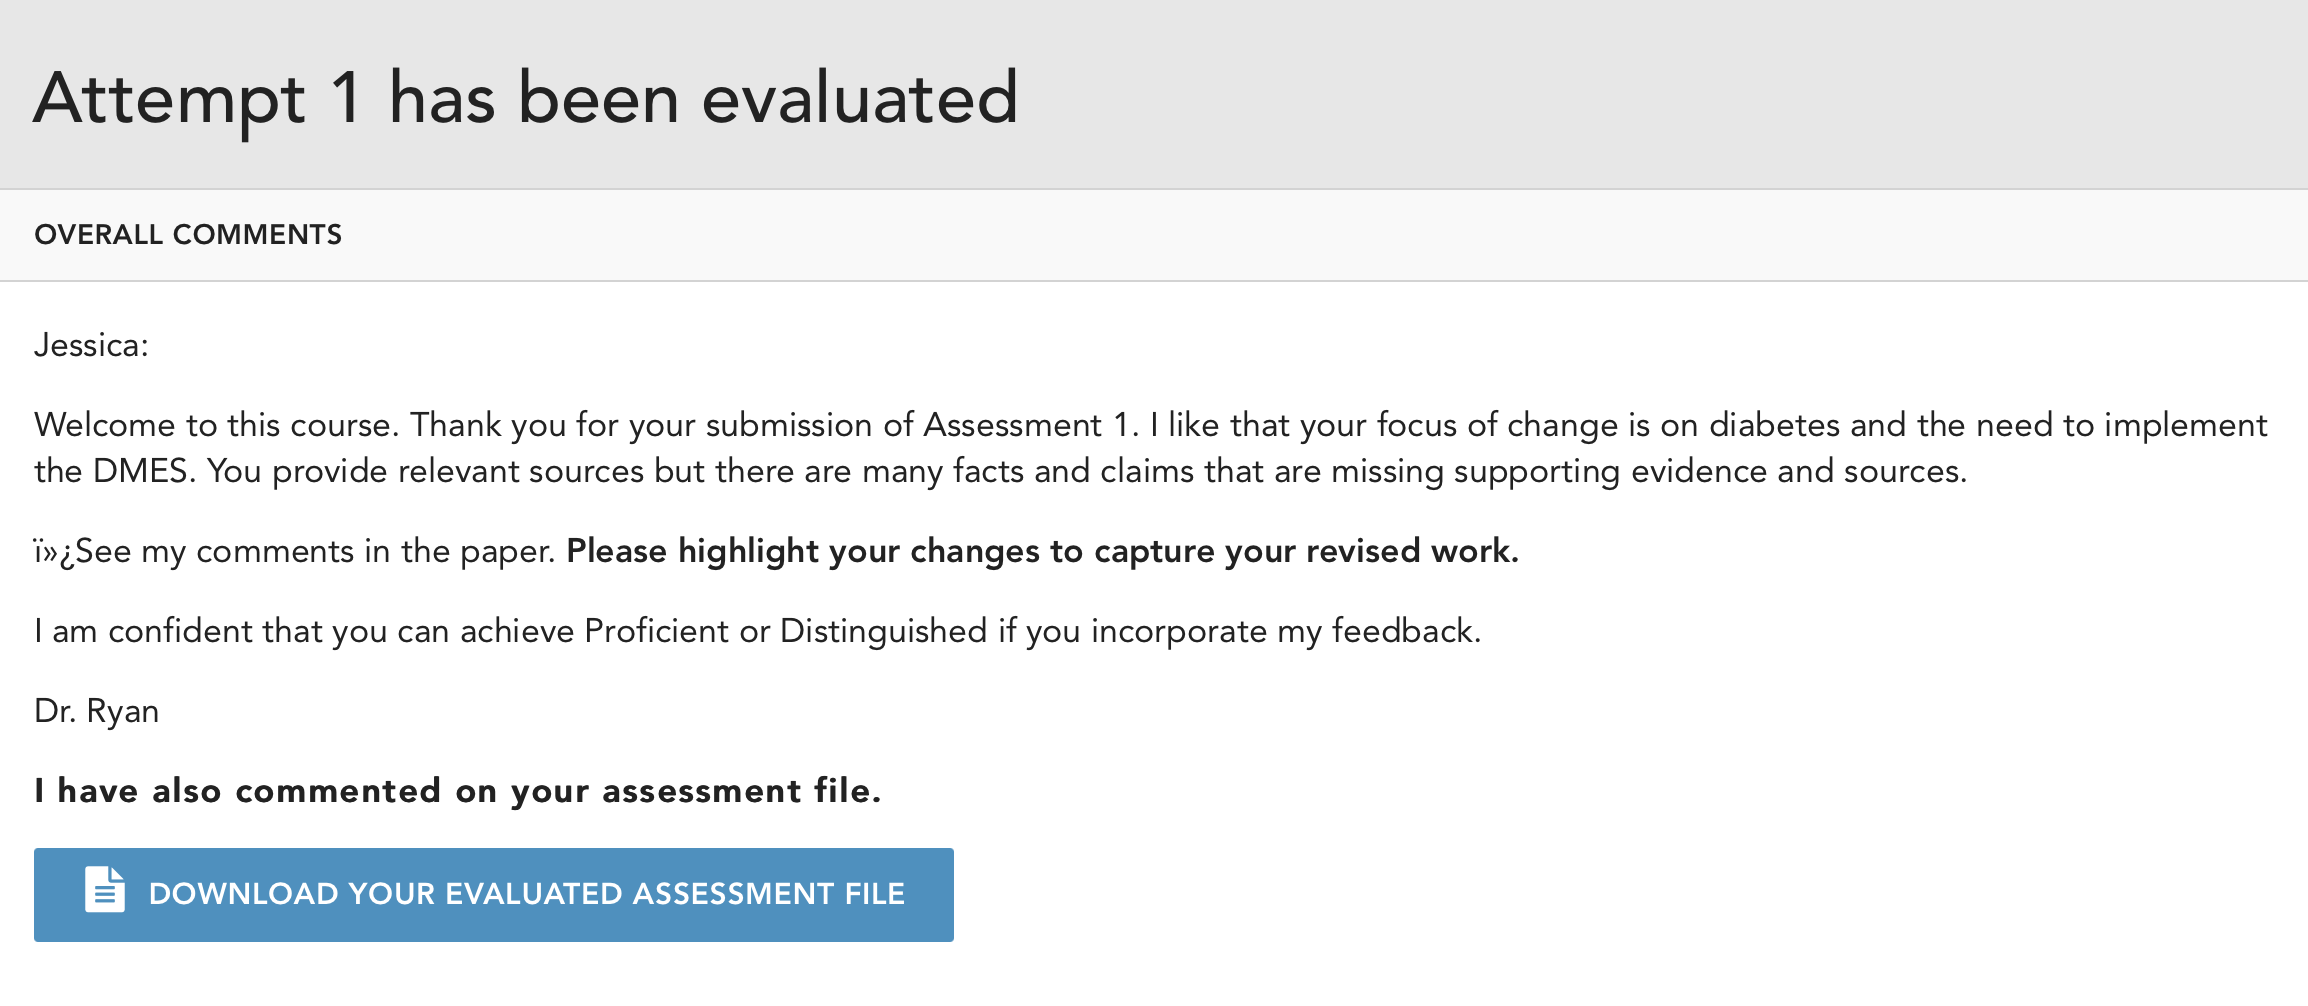Screen dimensions: 2308x1006
Task: Click the bold 'I have also commented' line
Action: pos(458,791)
